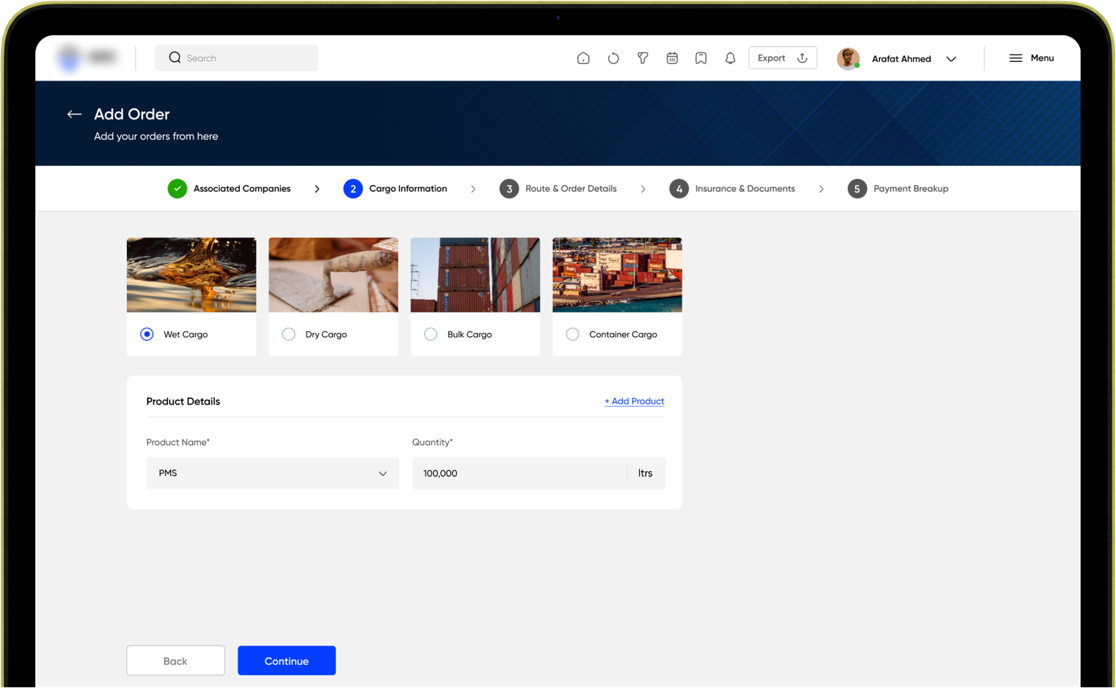
Task: Click the refresh icon in top bar
Action: click(613, 58)
